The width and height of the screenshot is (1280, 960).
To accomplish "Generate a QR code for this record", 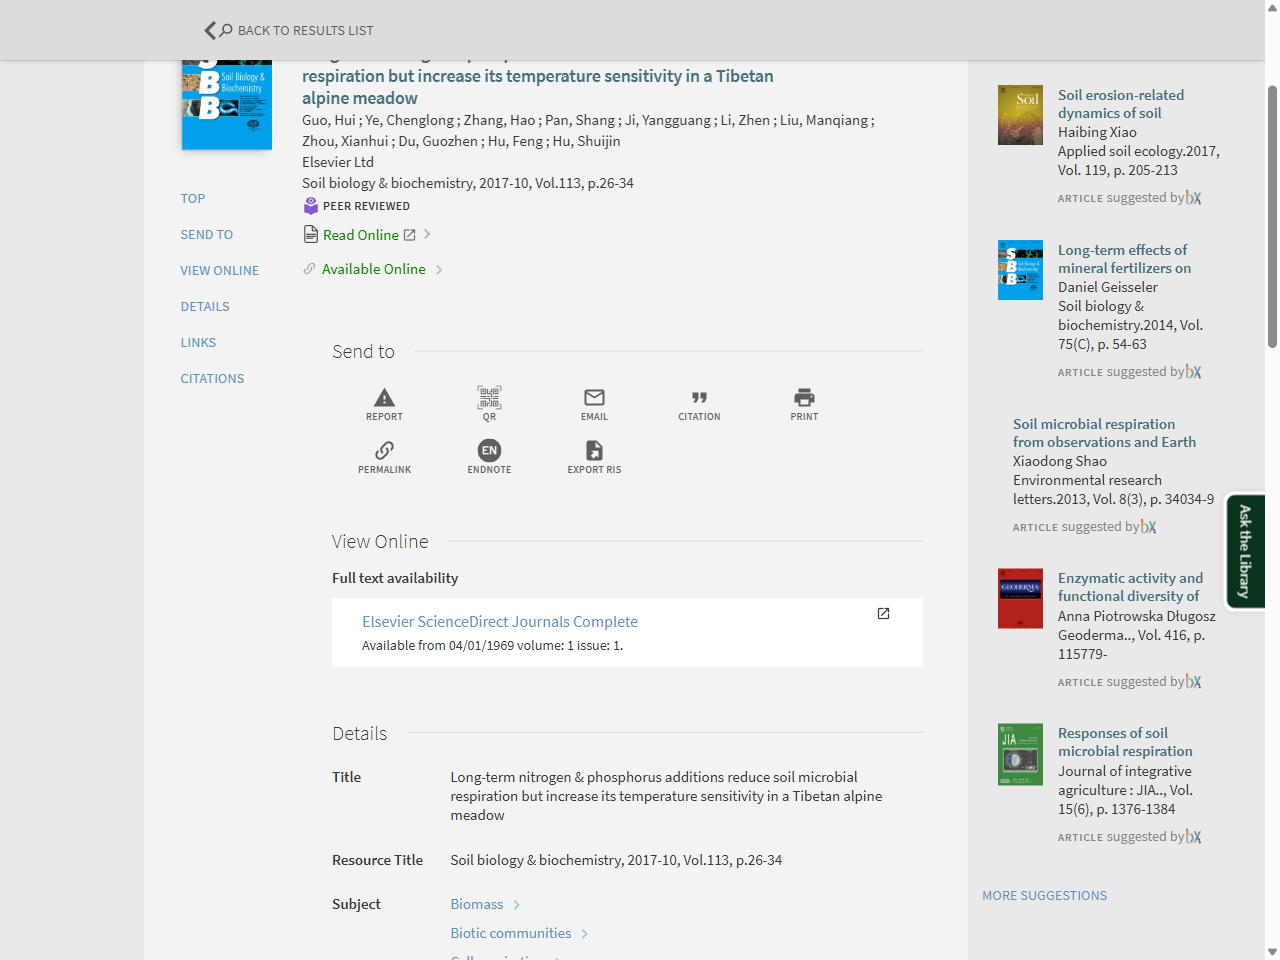I will pyautogui.click(x=489, y=397).
